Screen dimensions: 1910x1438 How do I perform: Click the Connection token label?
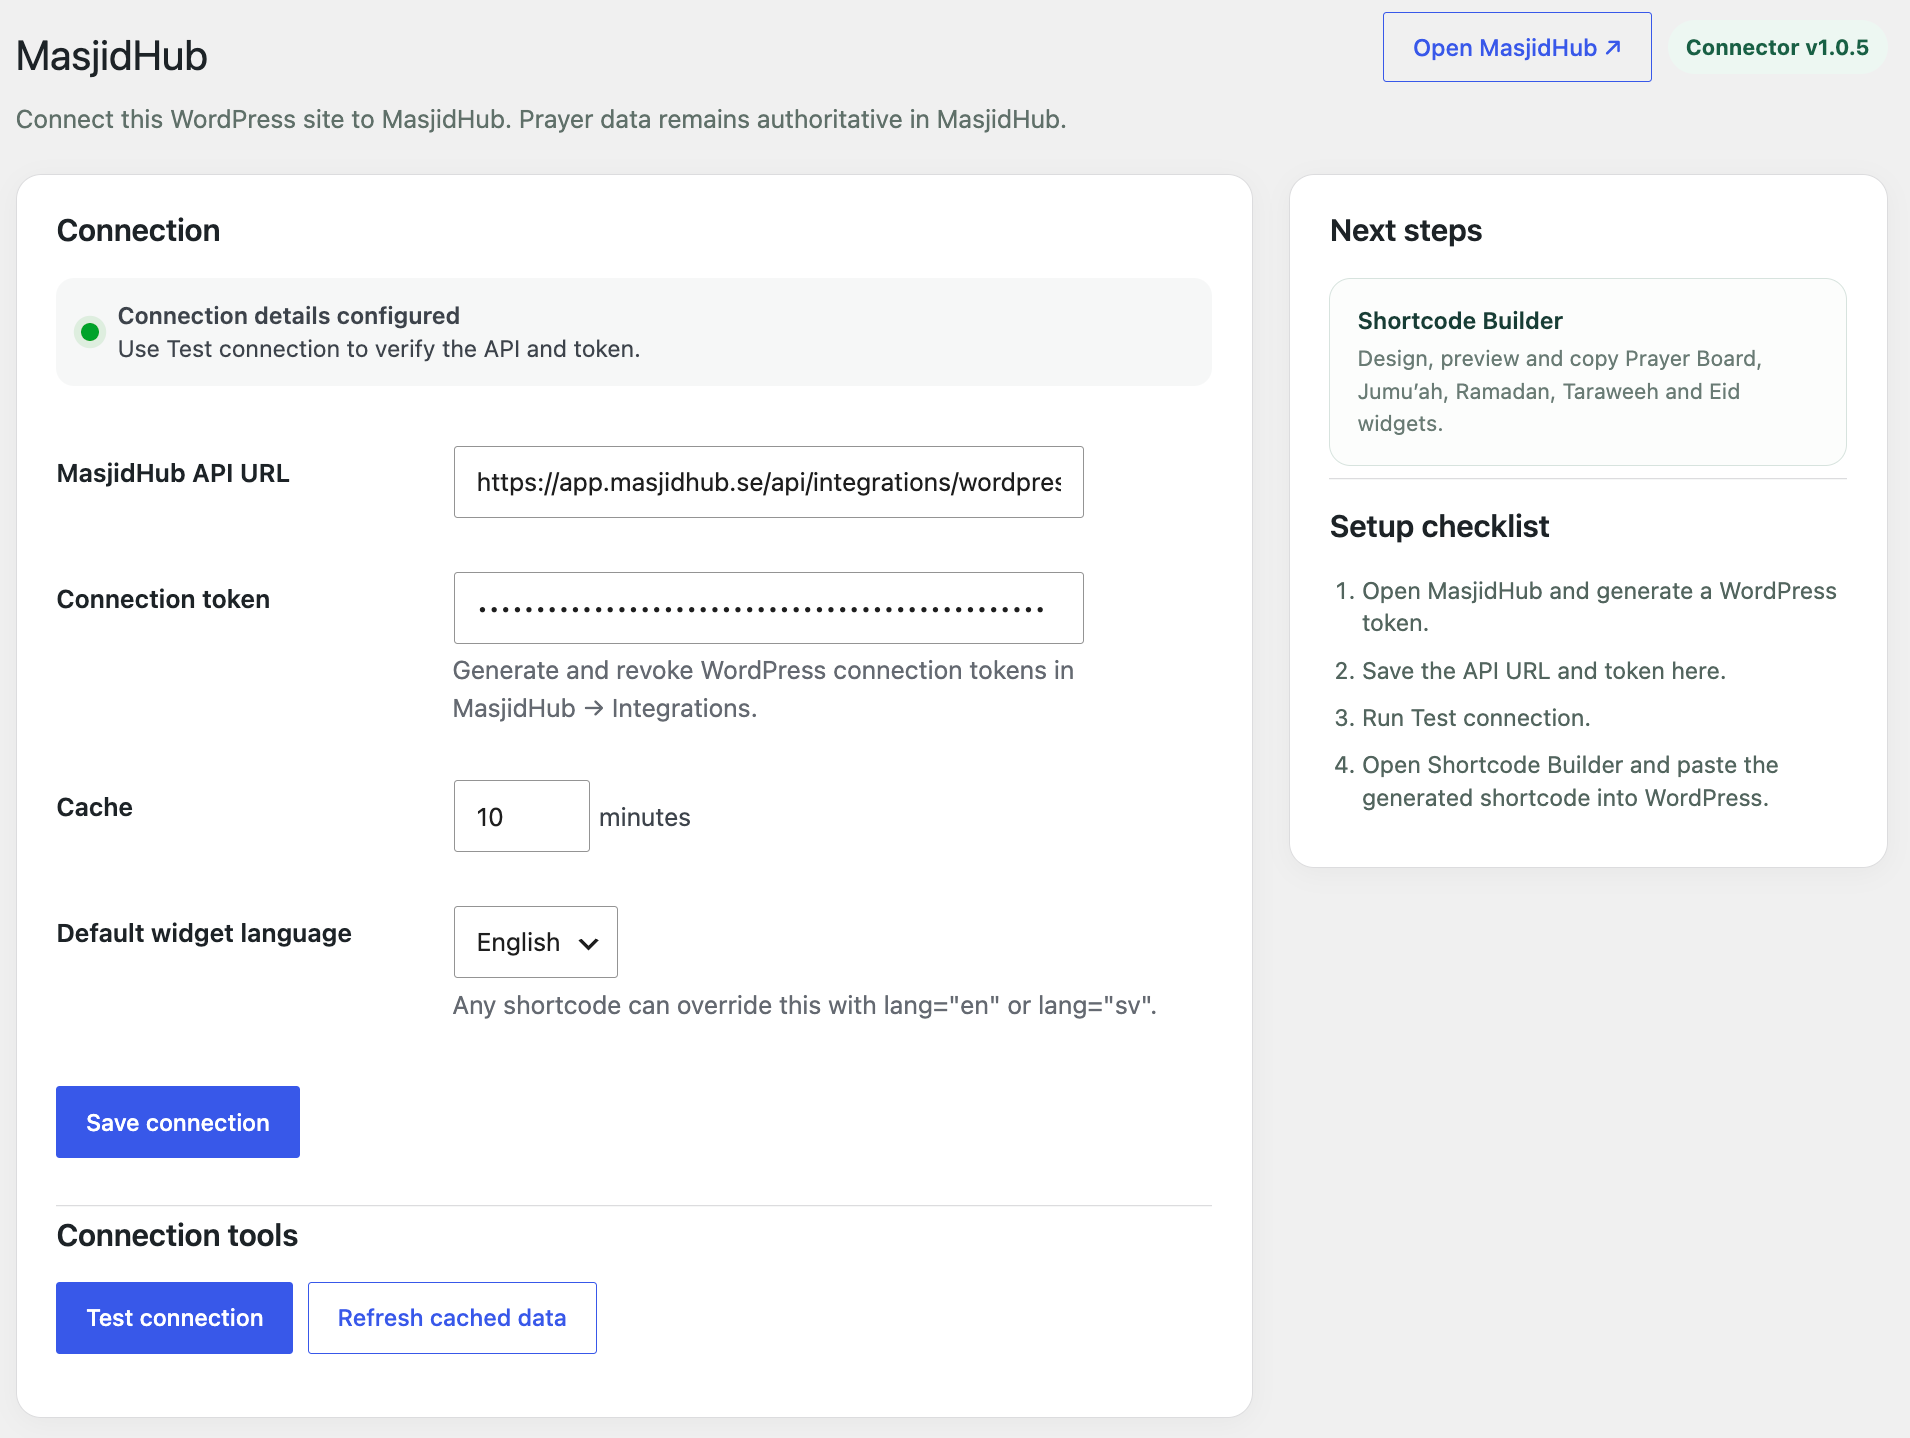pos(163,599)
